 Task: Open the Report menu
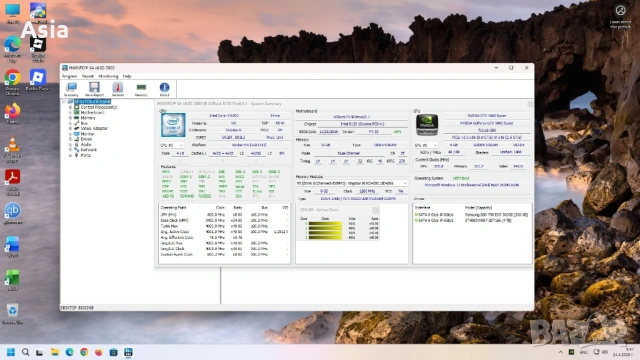(x=88, y=76)
